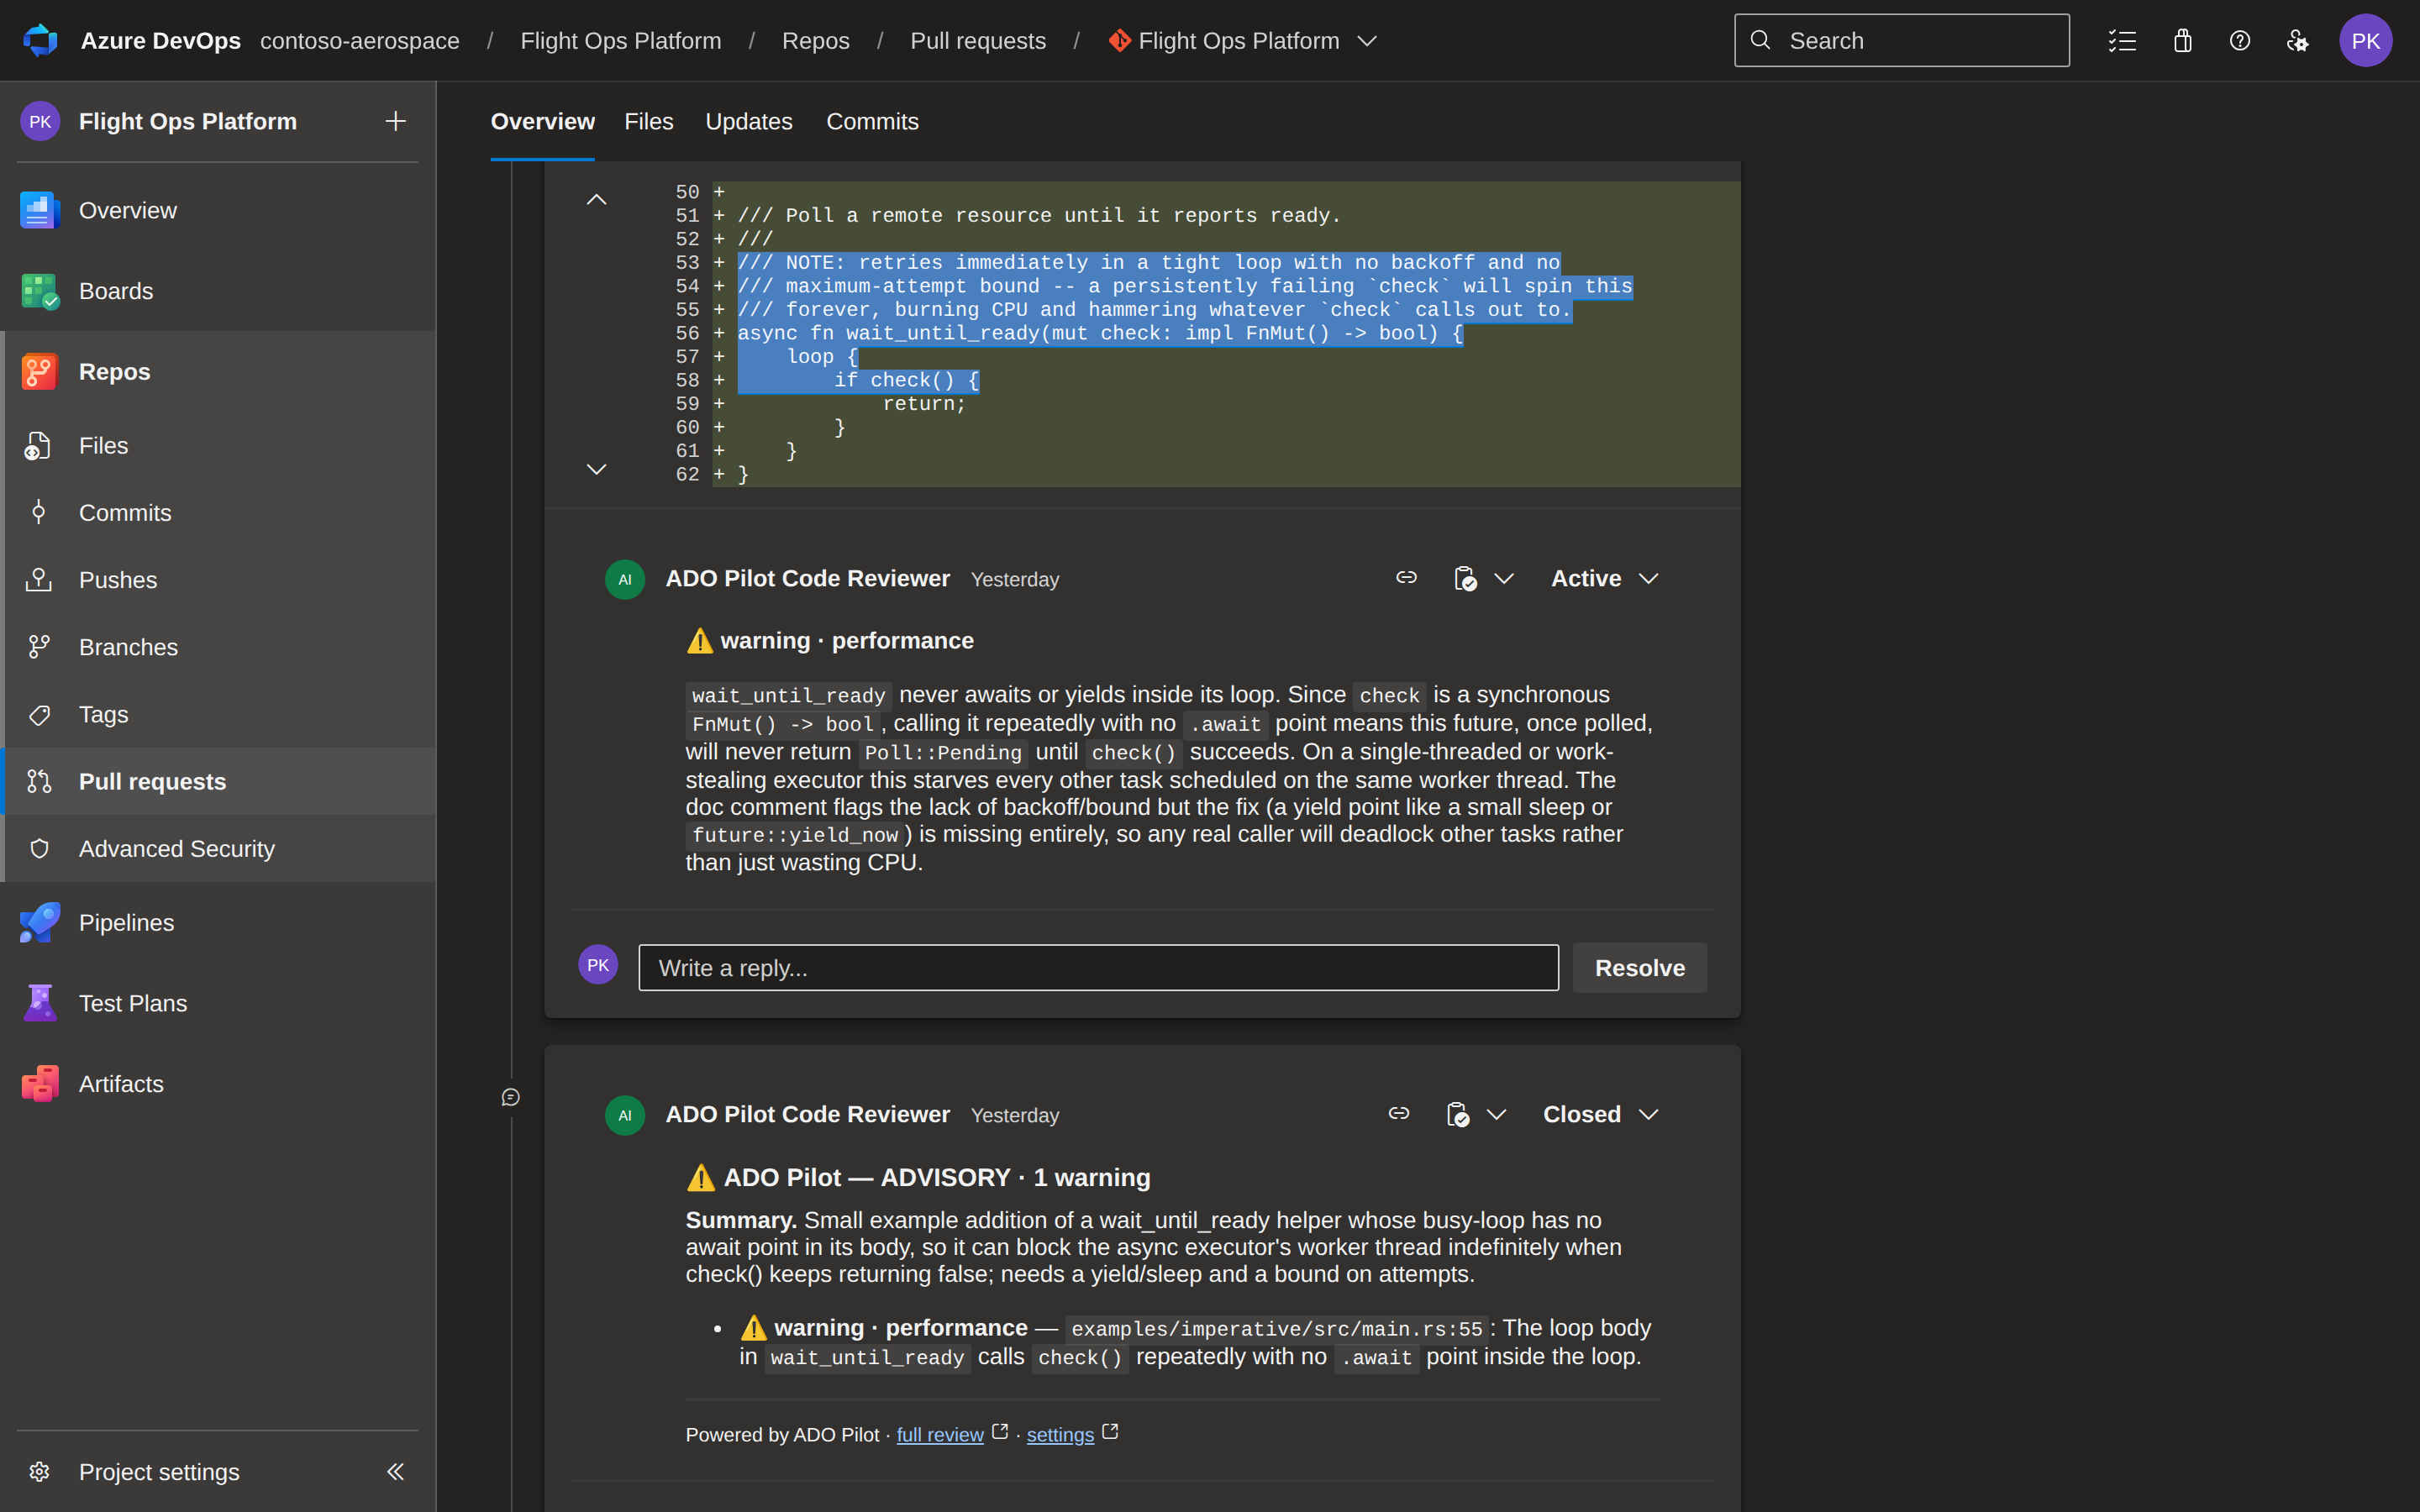Click the Flight Ops Platform sidebar title

click(x=188, y=121)
